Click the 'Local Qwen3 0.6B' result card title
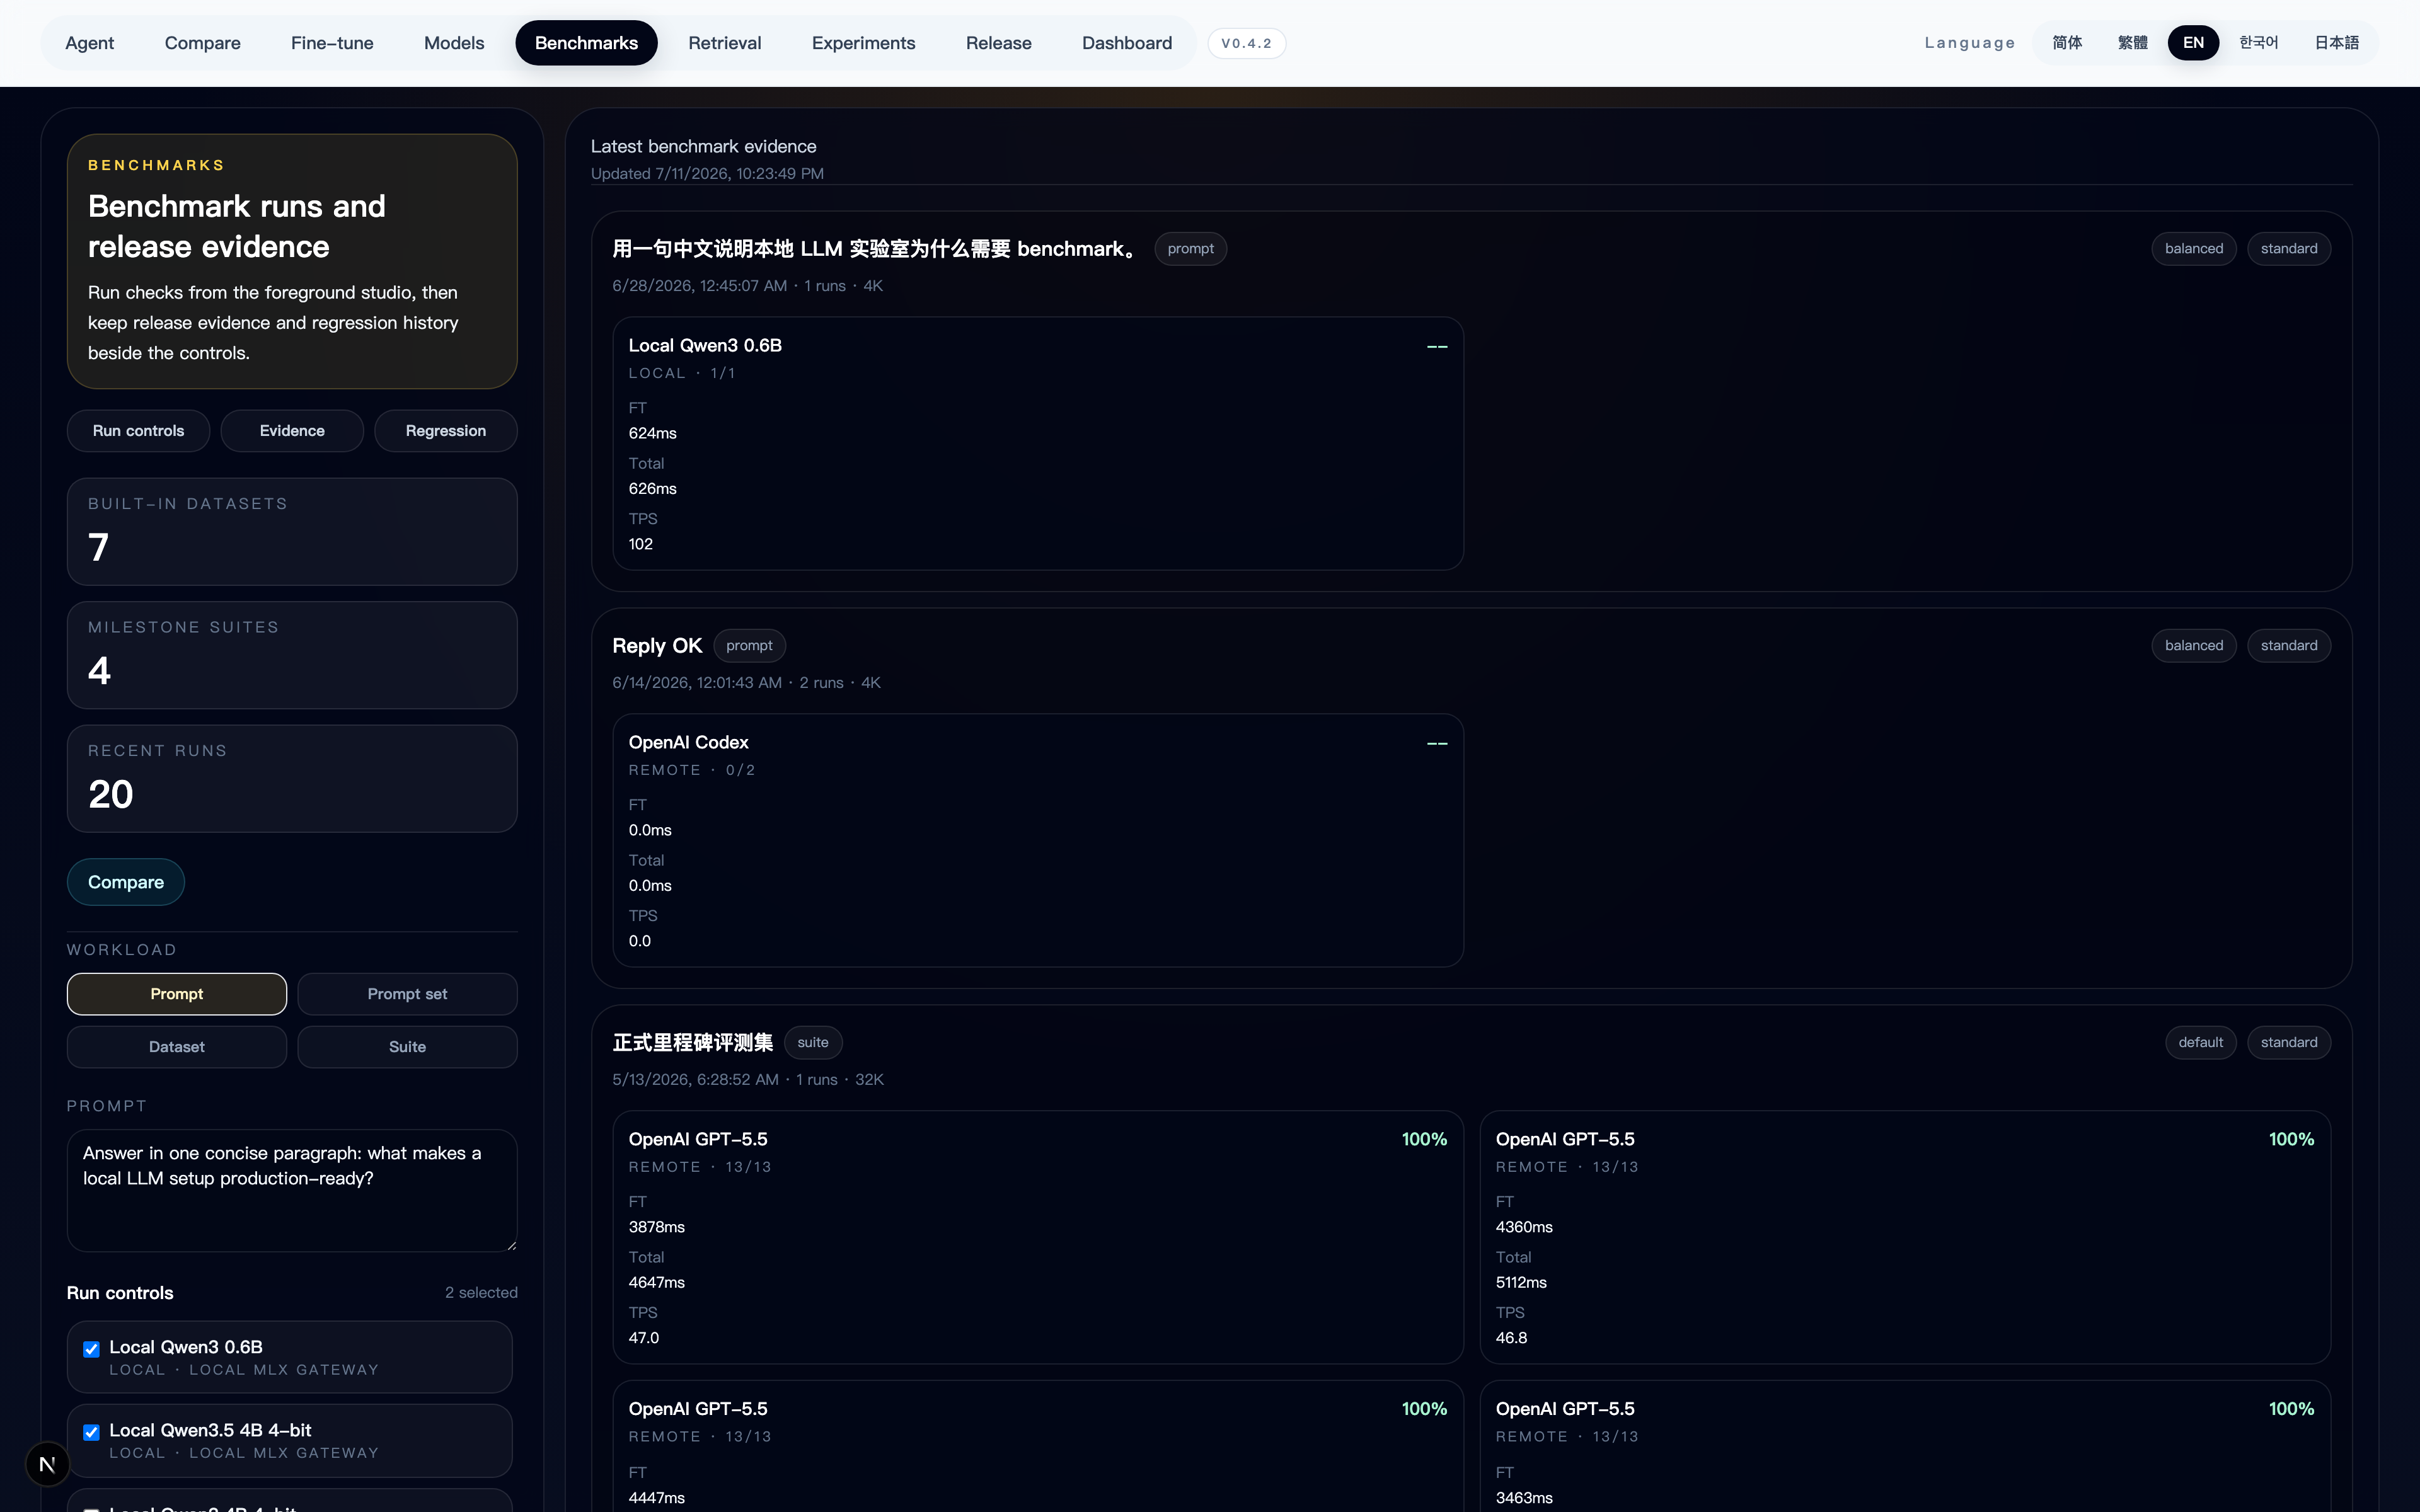The height and width of the screenshot is (1512, 2420). click(x=705, y=345)
